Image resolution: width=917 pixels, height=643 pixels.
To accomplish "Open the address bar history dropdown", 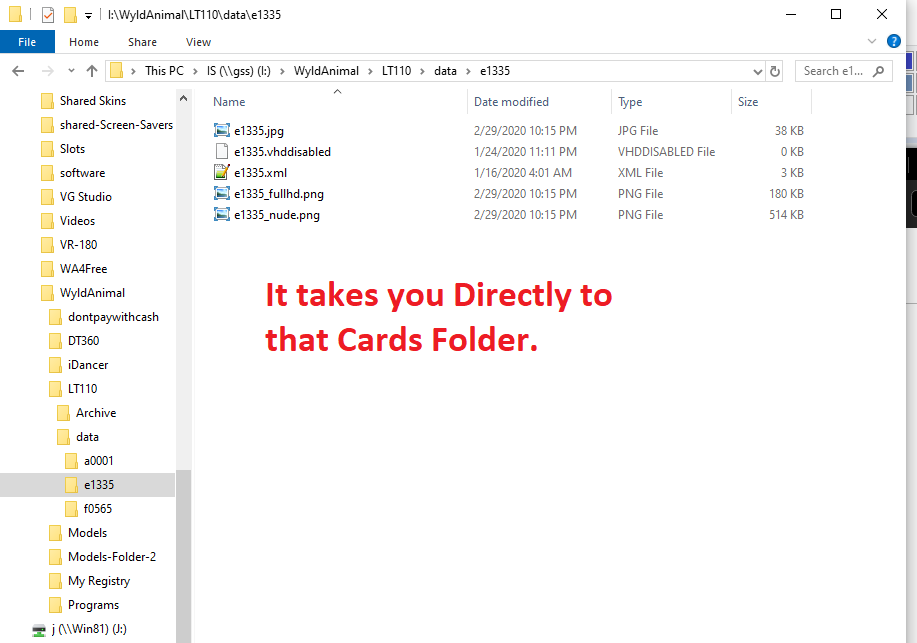I will click(x=757, y=71).
